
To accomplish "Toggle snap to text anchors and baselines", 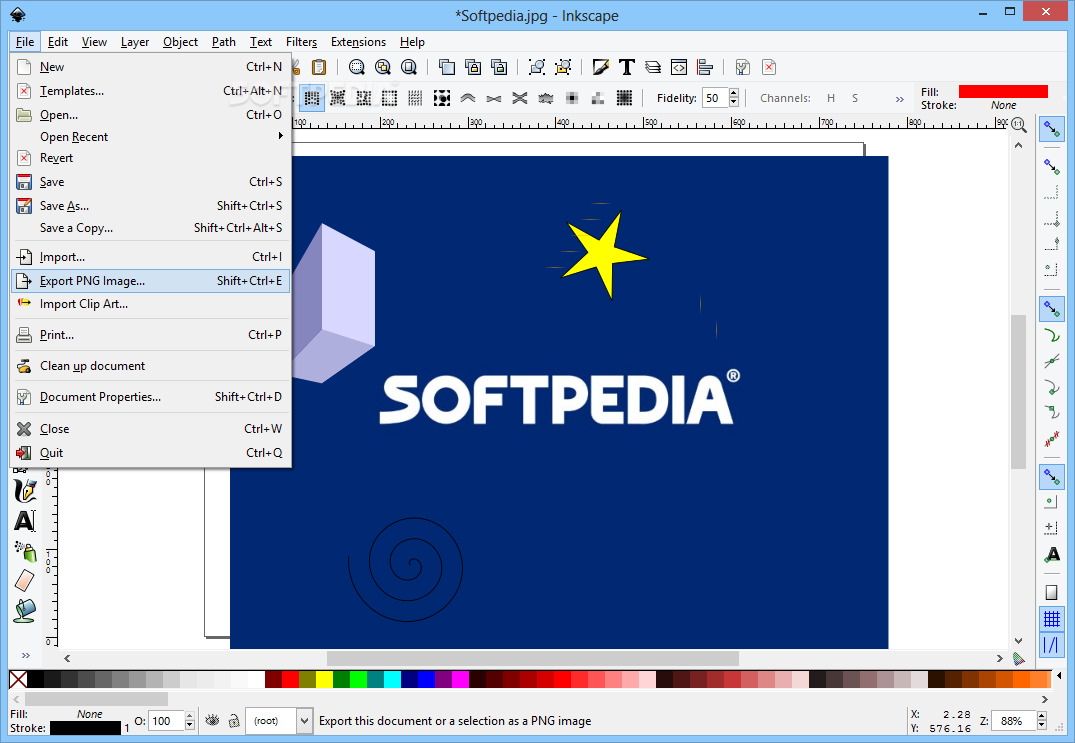I will (x=1052, y=555).
